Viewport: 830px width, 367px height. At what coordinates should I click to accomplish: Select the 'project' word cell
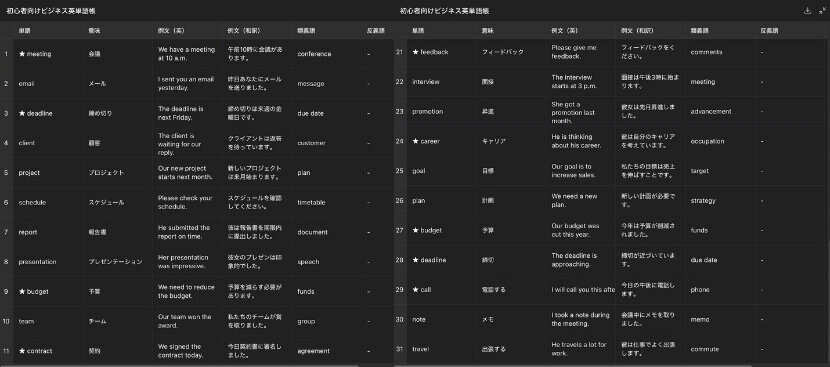click(x=29, y=173)
